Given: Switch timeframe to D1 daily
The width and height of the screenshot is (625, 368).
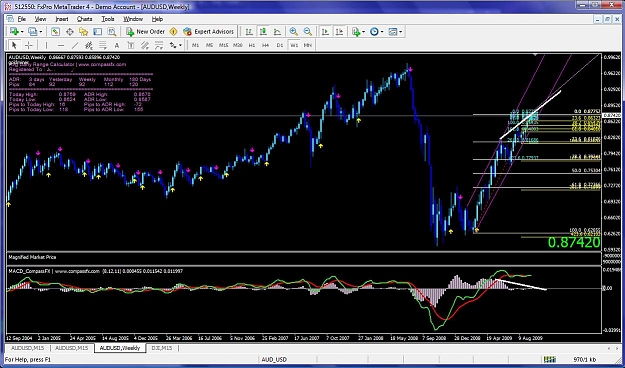Looking at the screenshot, I should tap(279, 45).
